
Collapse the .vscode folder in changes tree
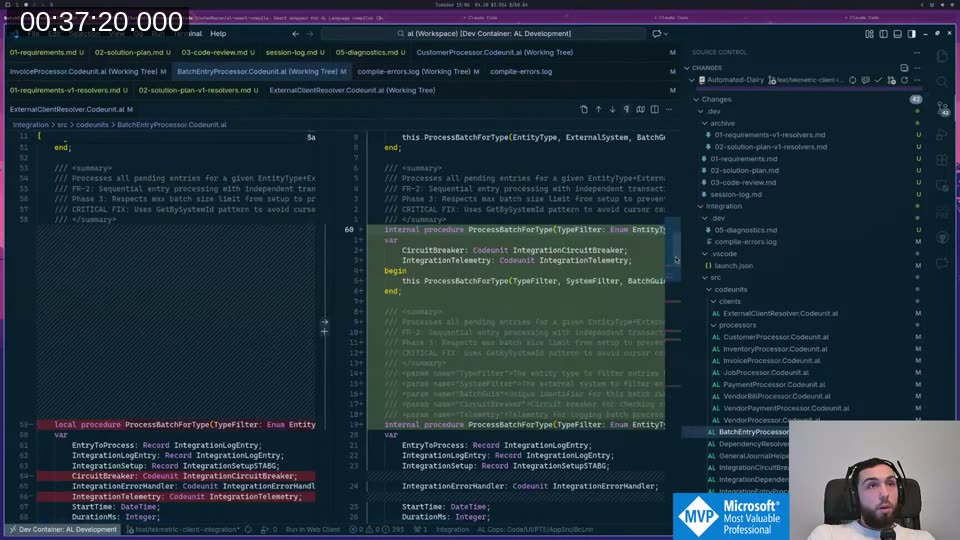(724, 254)
